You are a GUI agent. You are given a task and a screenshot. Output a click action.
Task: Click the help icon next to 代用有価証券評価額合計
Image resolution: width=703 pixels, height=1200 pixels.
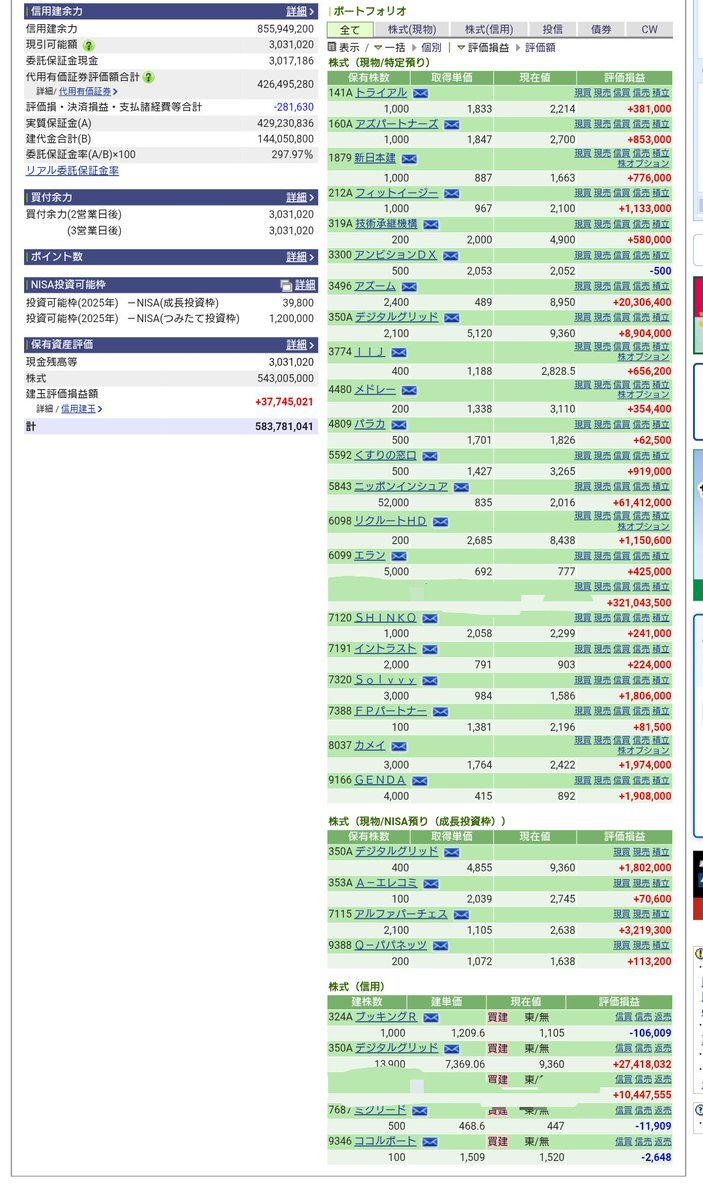148,77
